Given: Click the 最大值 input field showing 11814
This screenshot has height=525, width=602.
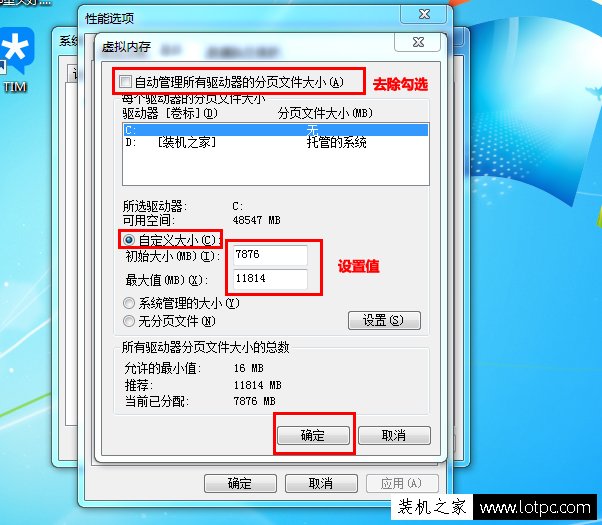Looking at the screenshot, I should [x=270, y=279].
